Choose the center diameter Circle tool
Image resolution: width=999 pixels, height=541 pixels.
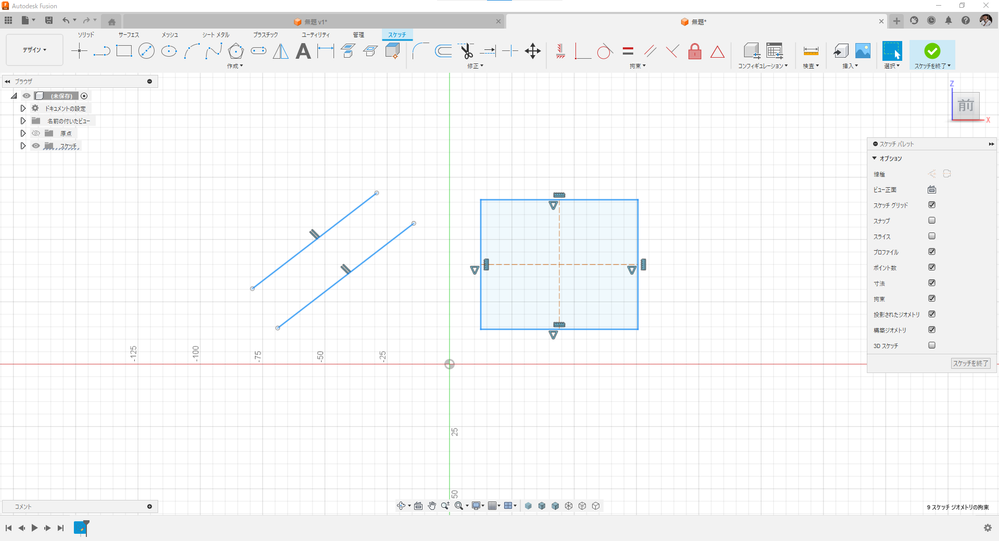147,51
